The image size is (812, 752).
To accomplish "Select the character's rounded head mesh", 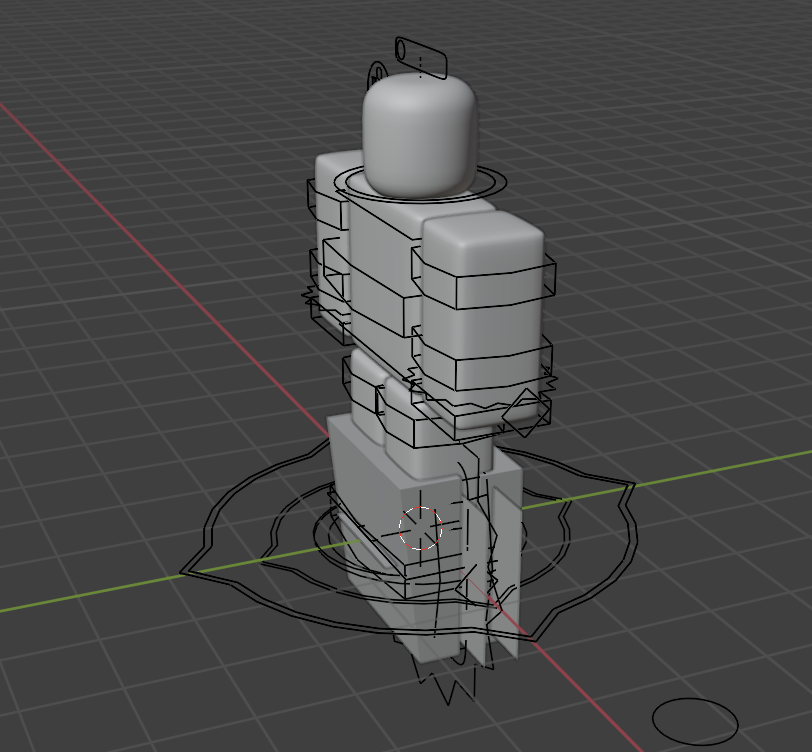I will pyautogui.click(x=419, y=135).
